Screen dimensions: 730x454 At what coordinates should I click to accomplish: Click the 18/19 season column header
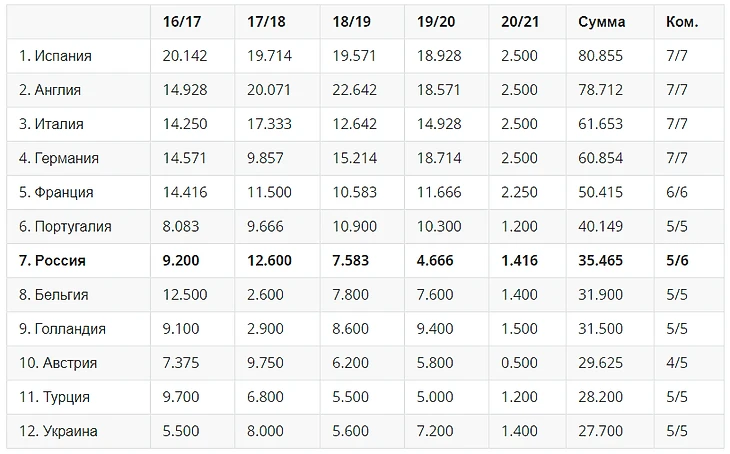tap(349, 21)
